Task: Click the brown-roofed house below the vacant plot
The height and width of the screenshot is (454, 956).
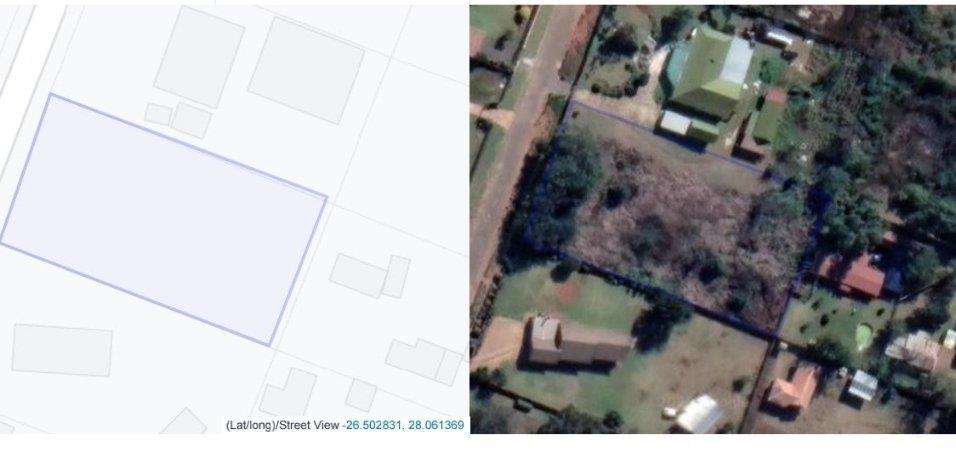Action: click(x=577, y=342)
